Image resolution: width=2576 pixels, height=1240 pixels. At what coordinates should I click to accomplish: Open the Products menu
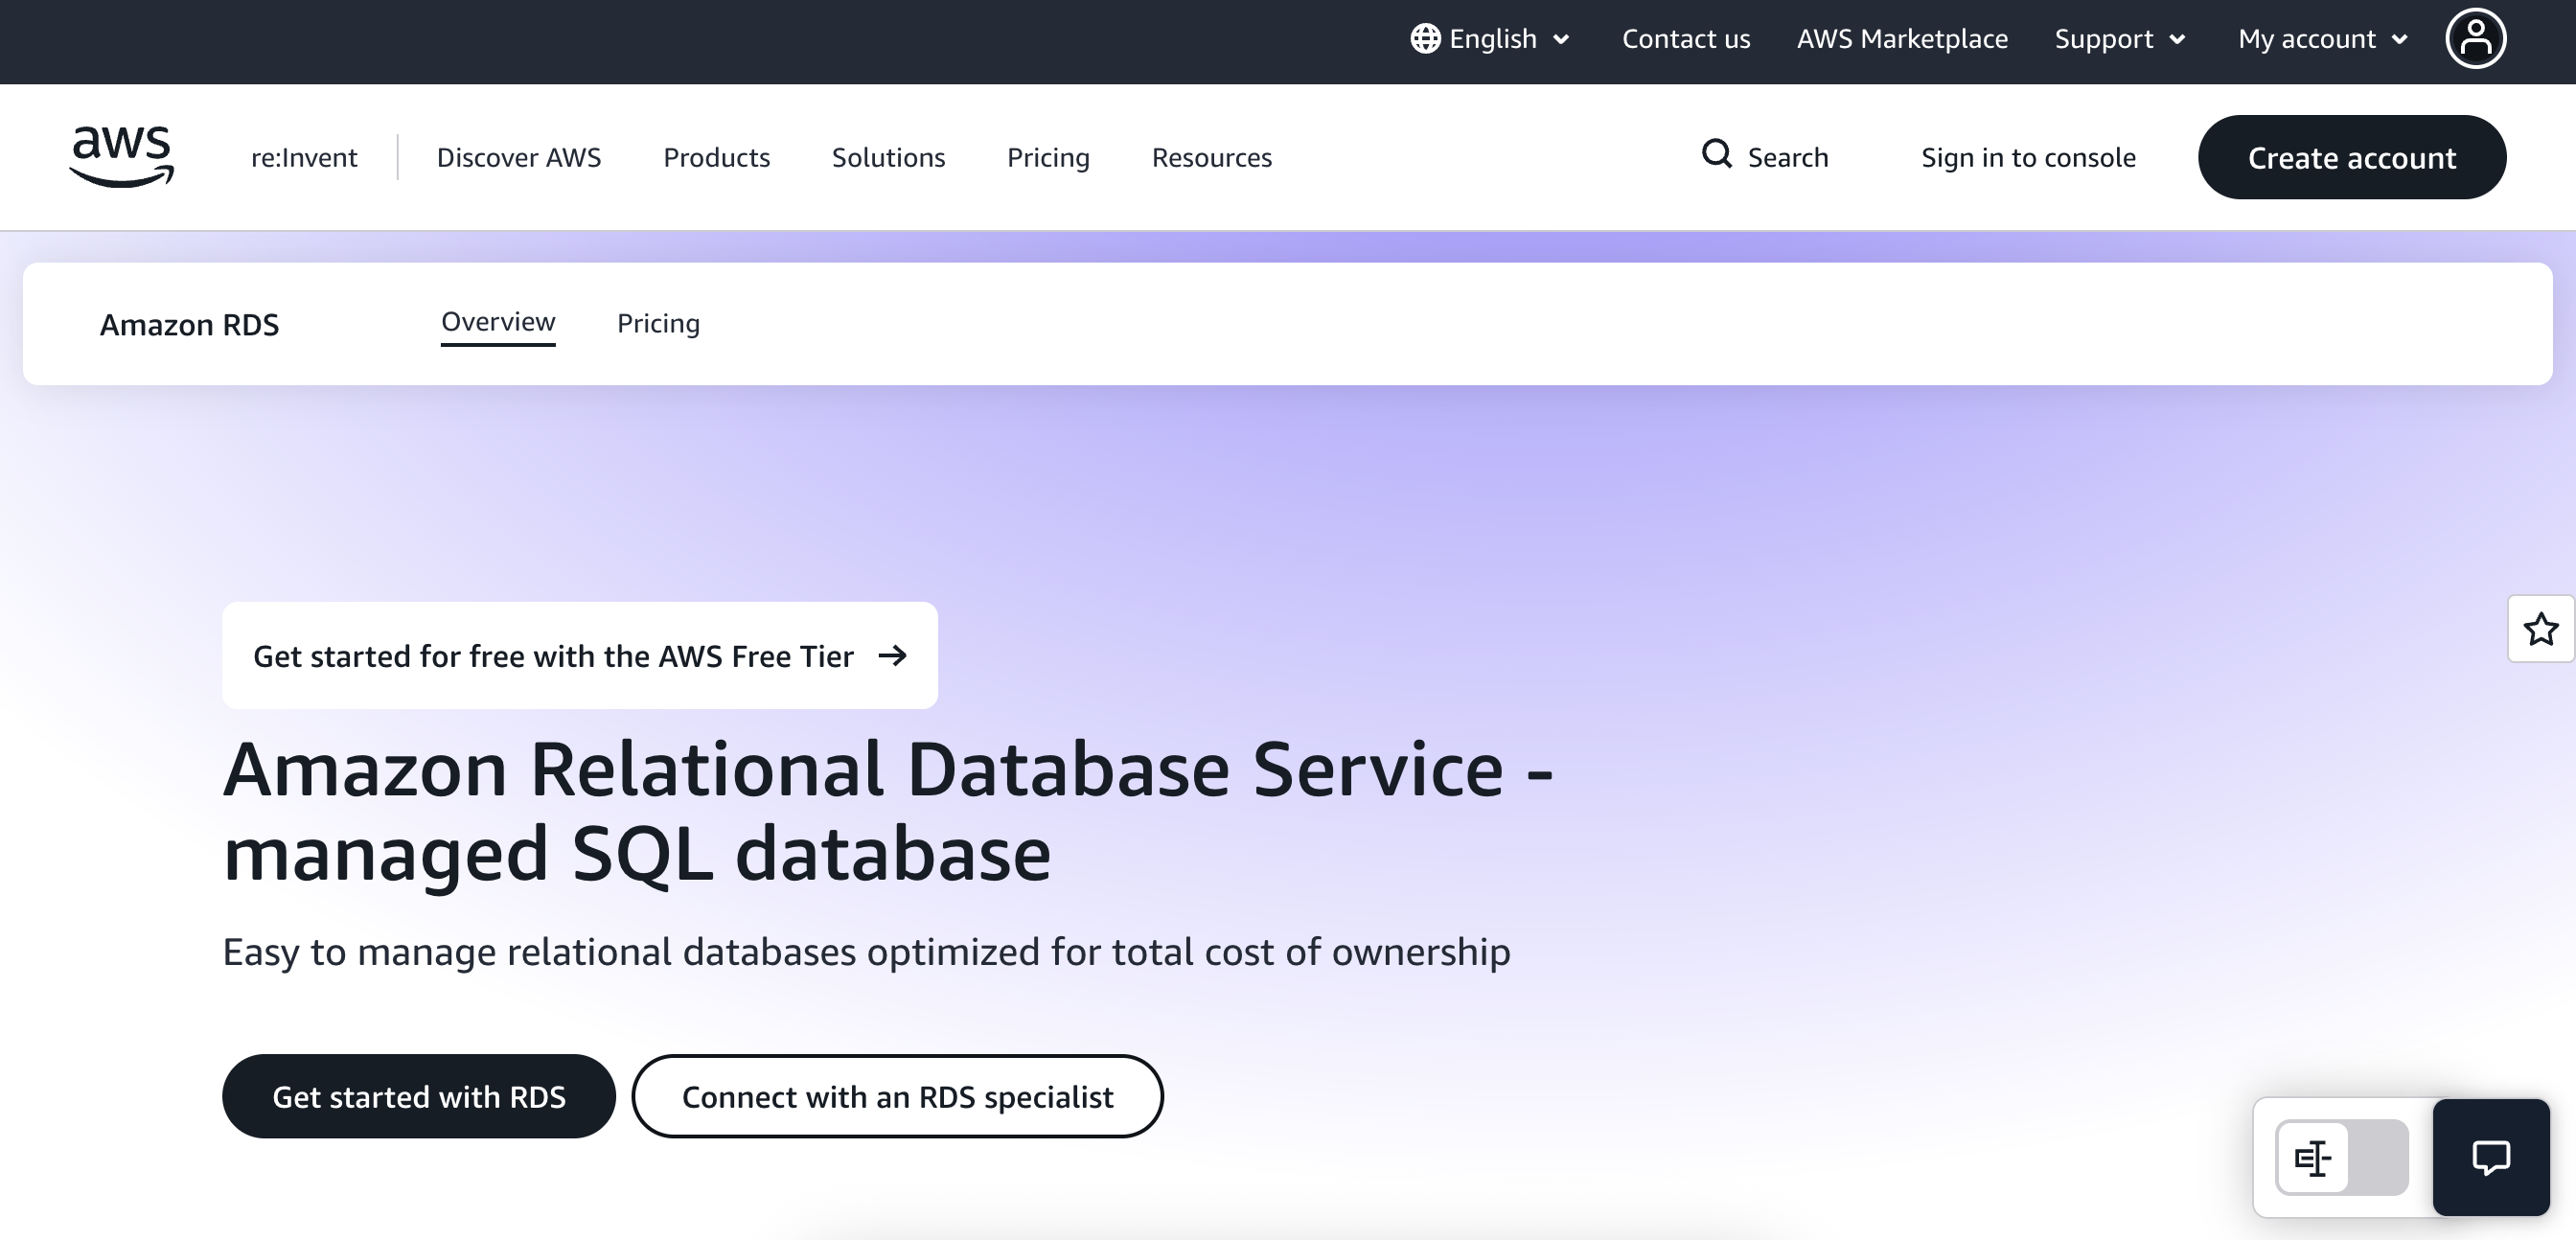click(x=716, y=157)
